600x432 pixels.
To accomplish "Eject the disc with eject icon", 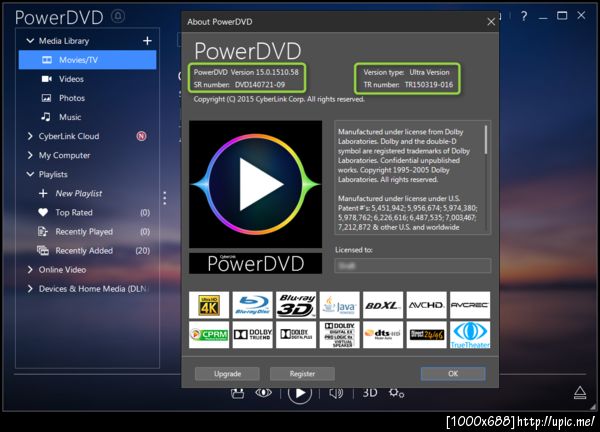I will point(580,393).
